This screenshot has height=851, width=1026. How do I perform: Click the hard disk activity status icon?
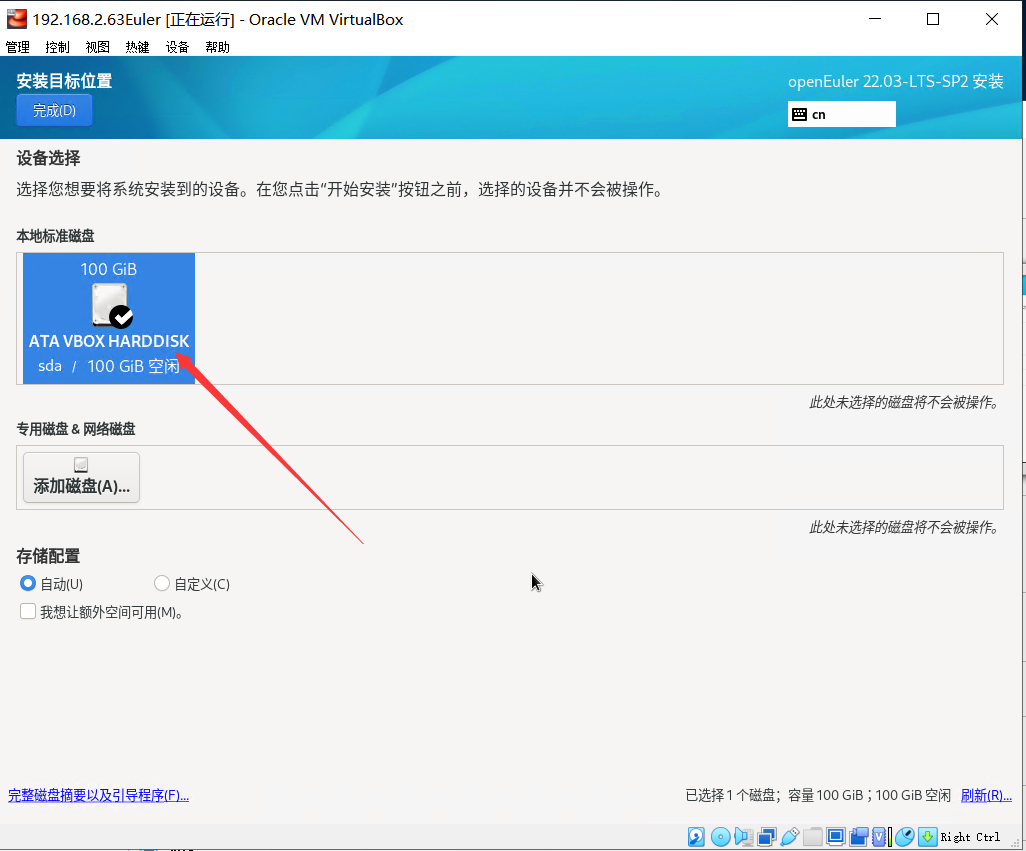696,837
